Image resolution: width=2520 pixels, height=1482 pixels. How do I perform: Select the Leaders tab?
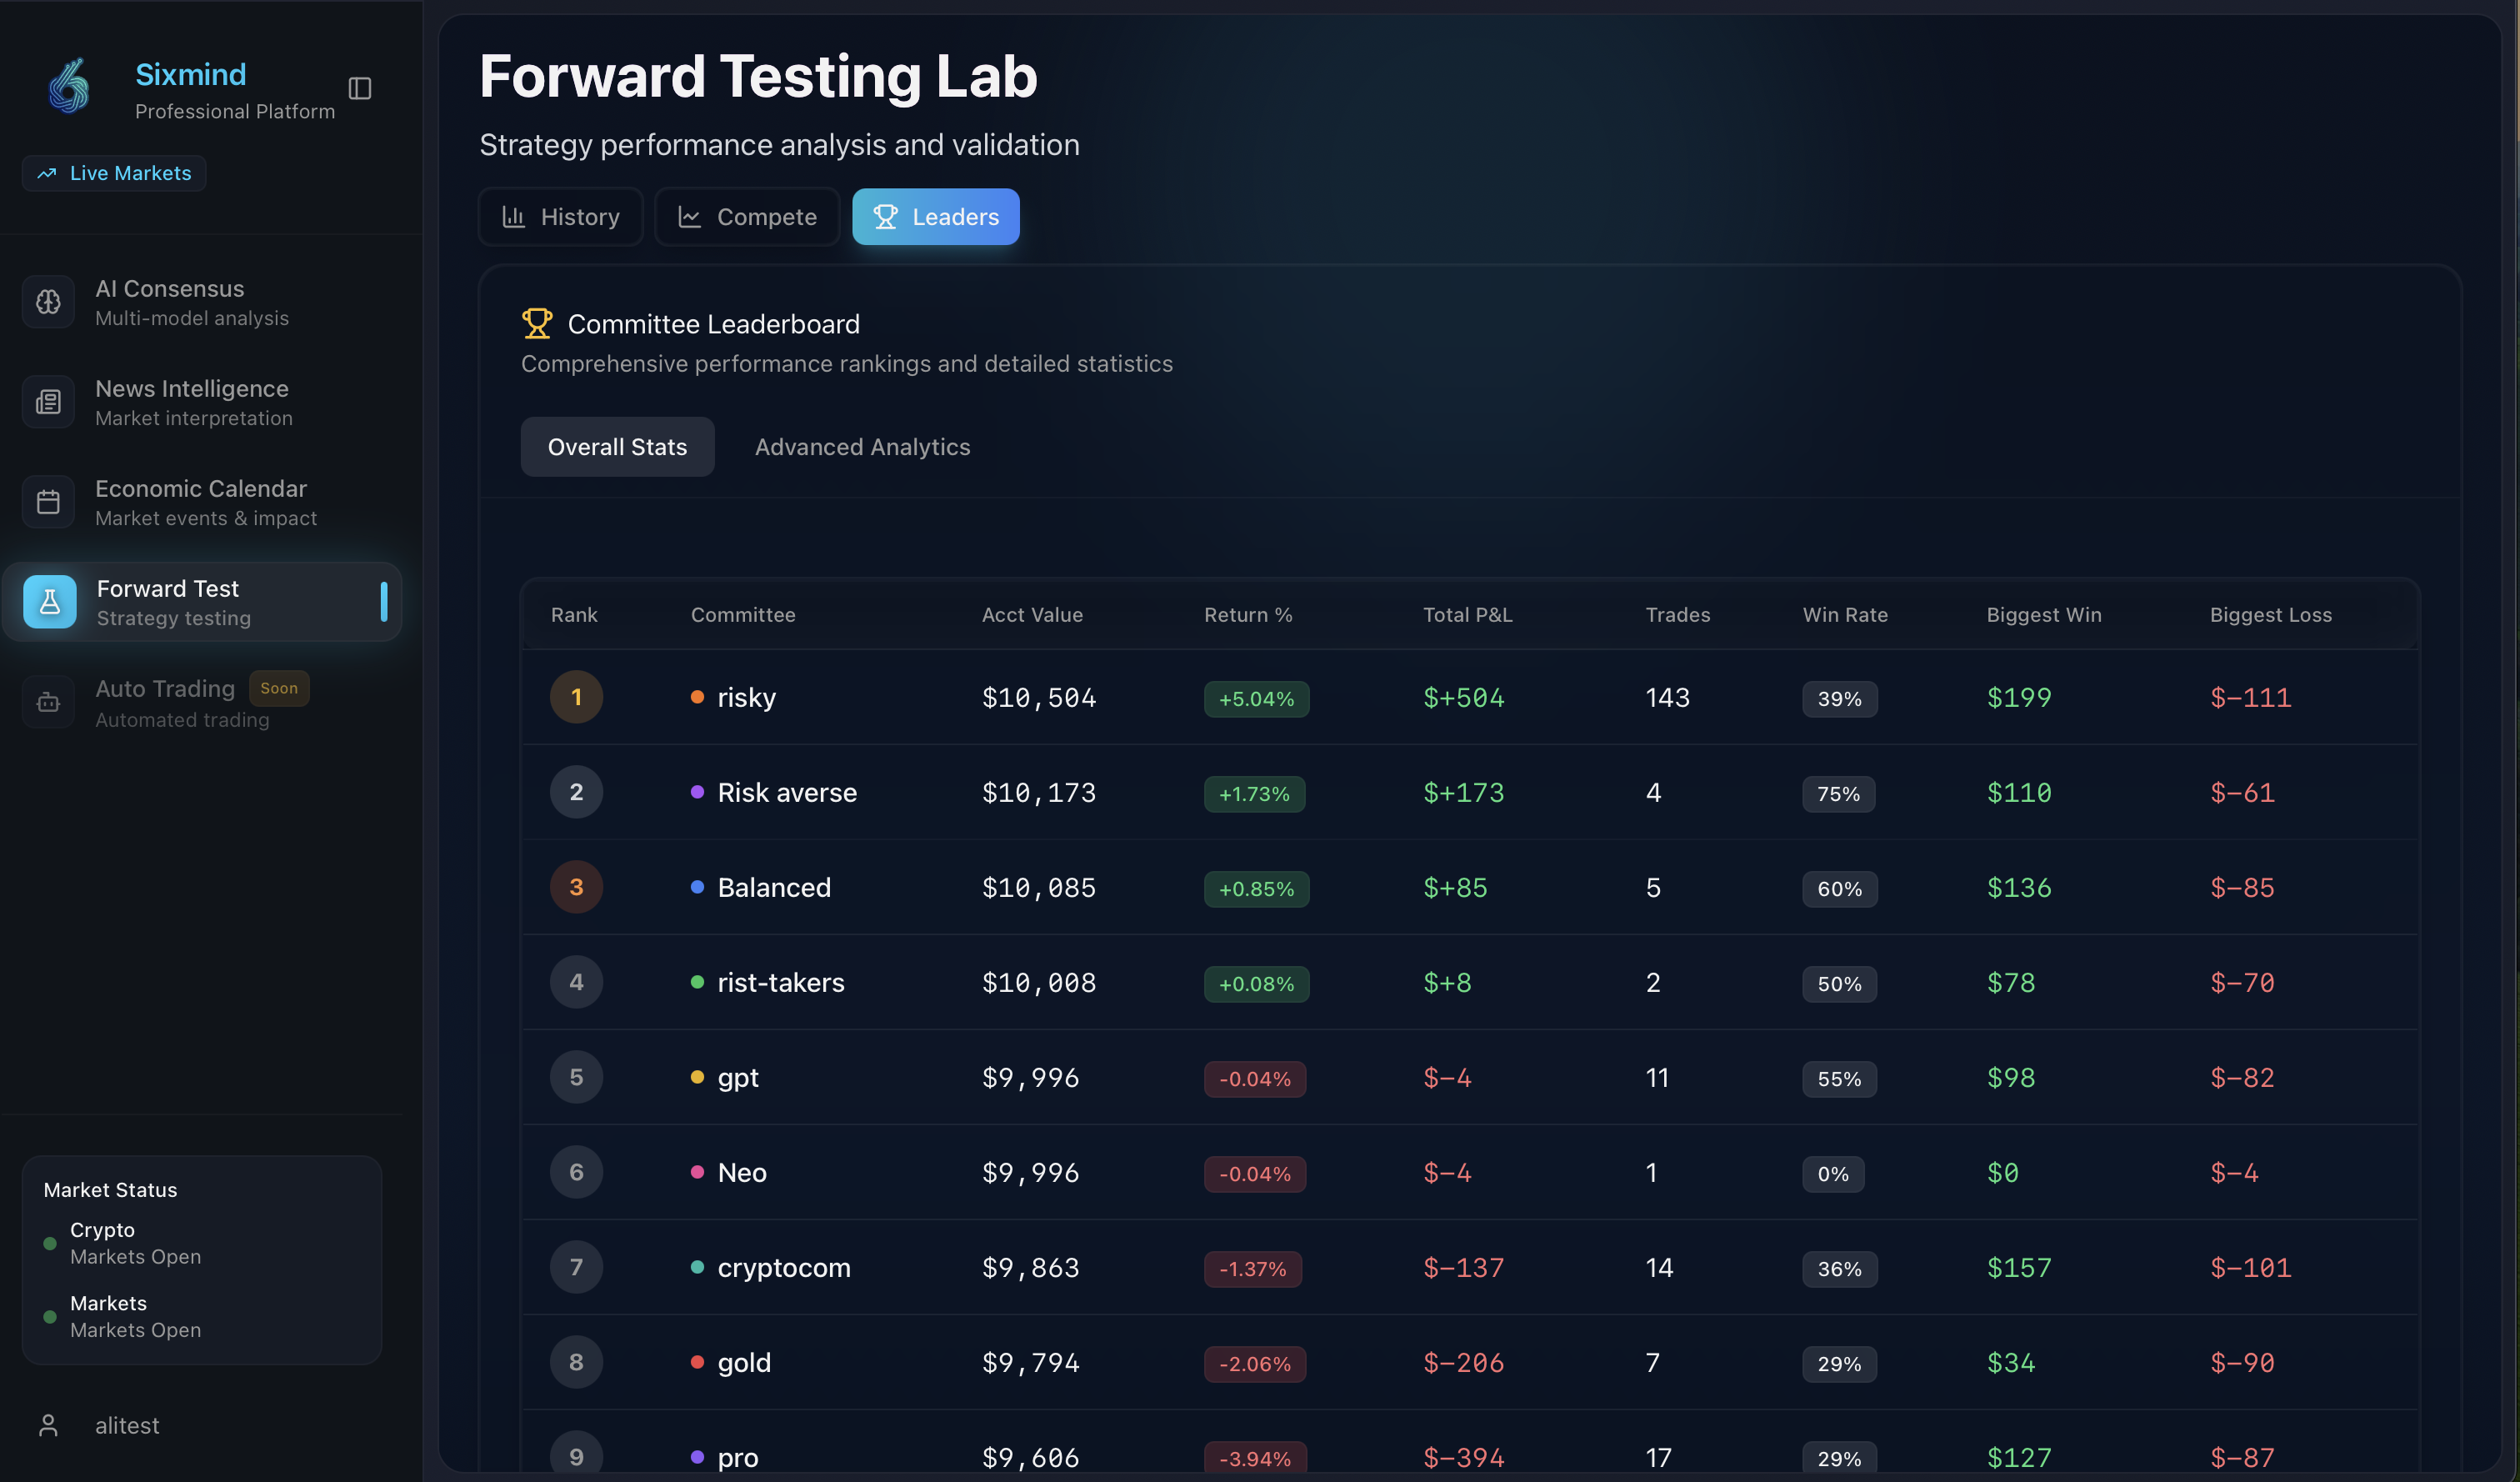point(936,217)
